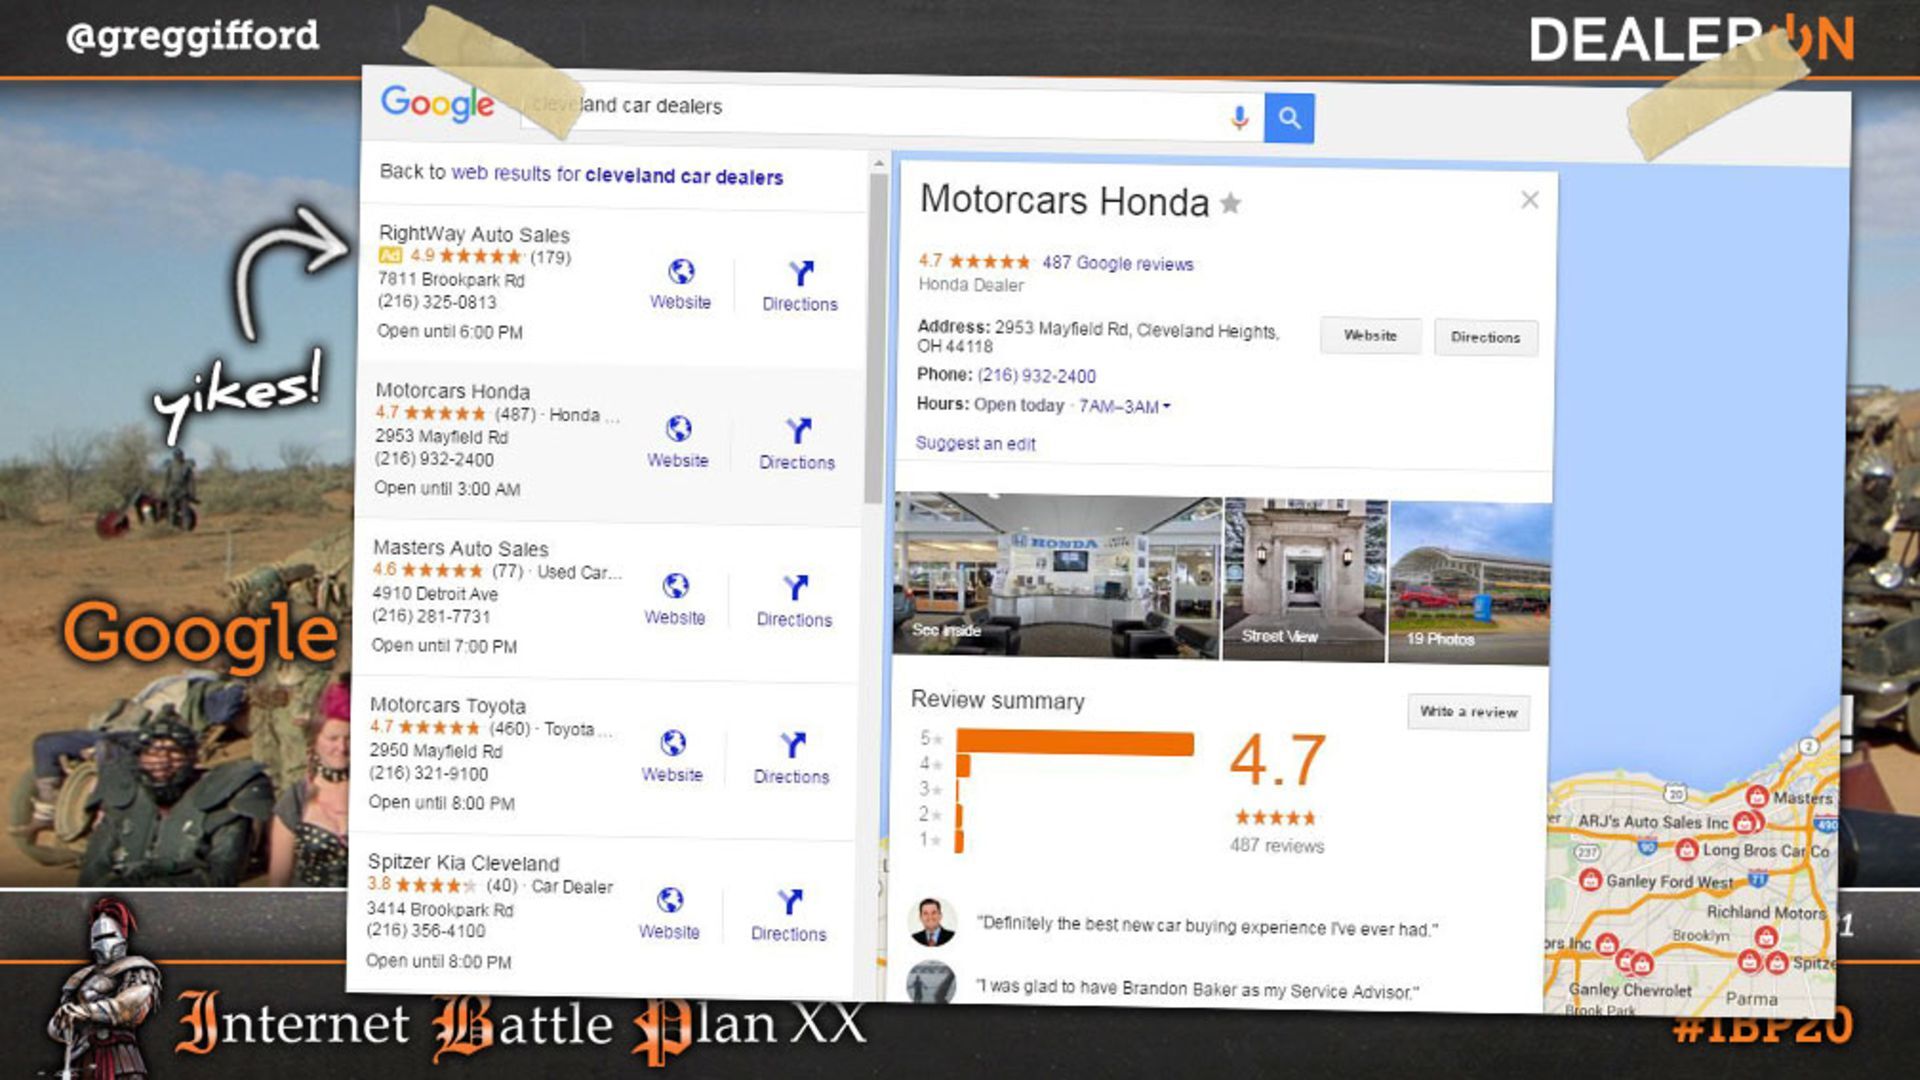Viewport: 1920px width, 1080px height.
Task: Click Review summary heading
Action: [997, 700]
